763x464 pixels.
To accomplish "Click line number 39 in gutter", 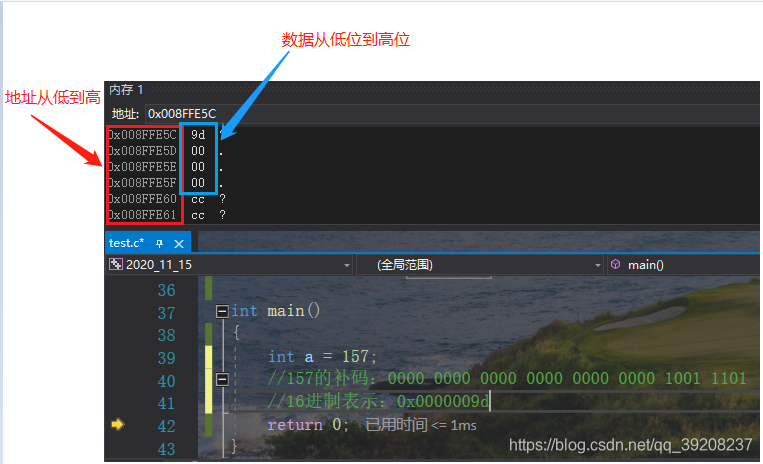I will point(166,358).
